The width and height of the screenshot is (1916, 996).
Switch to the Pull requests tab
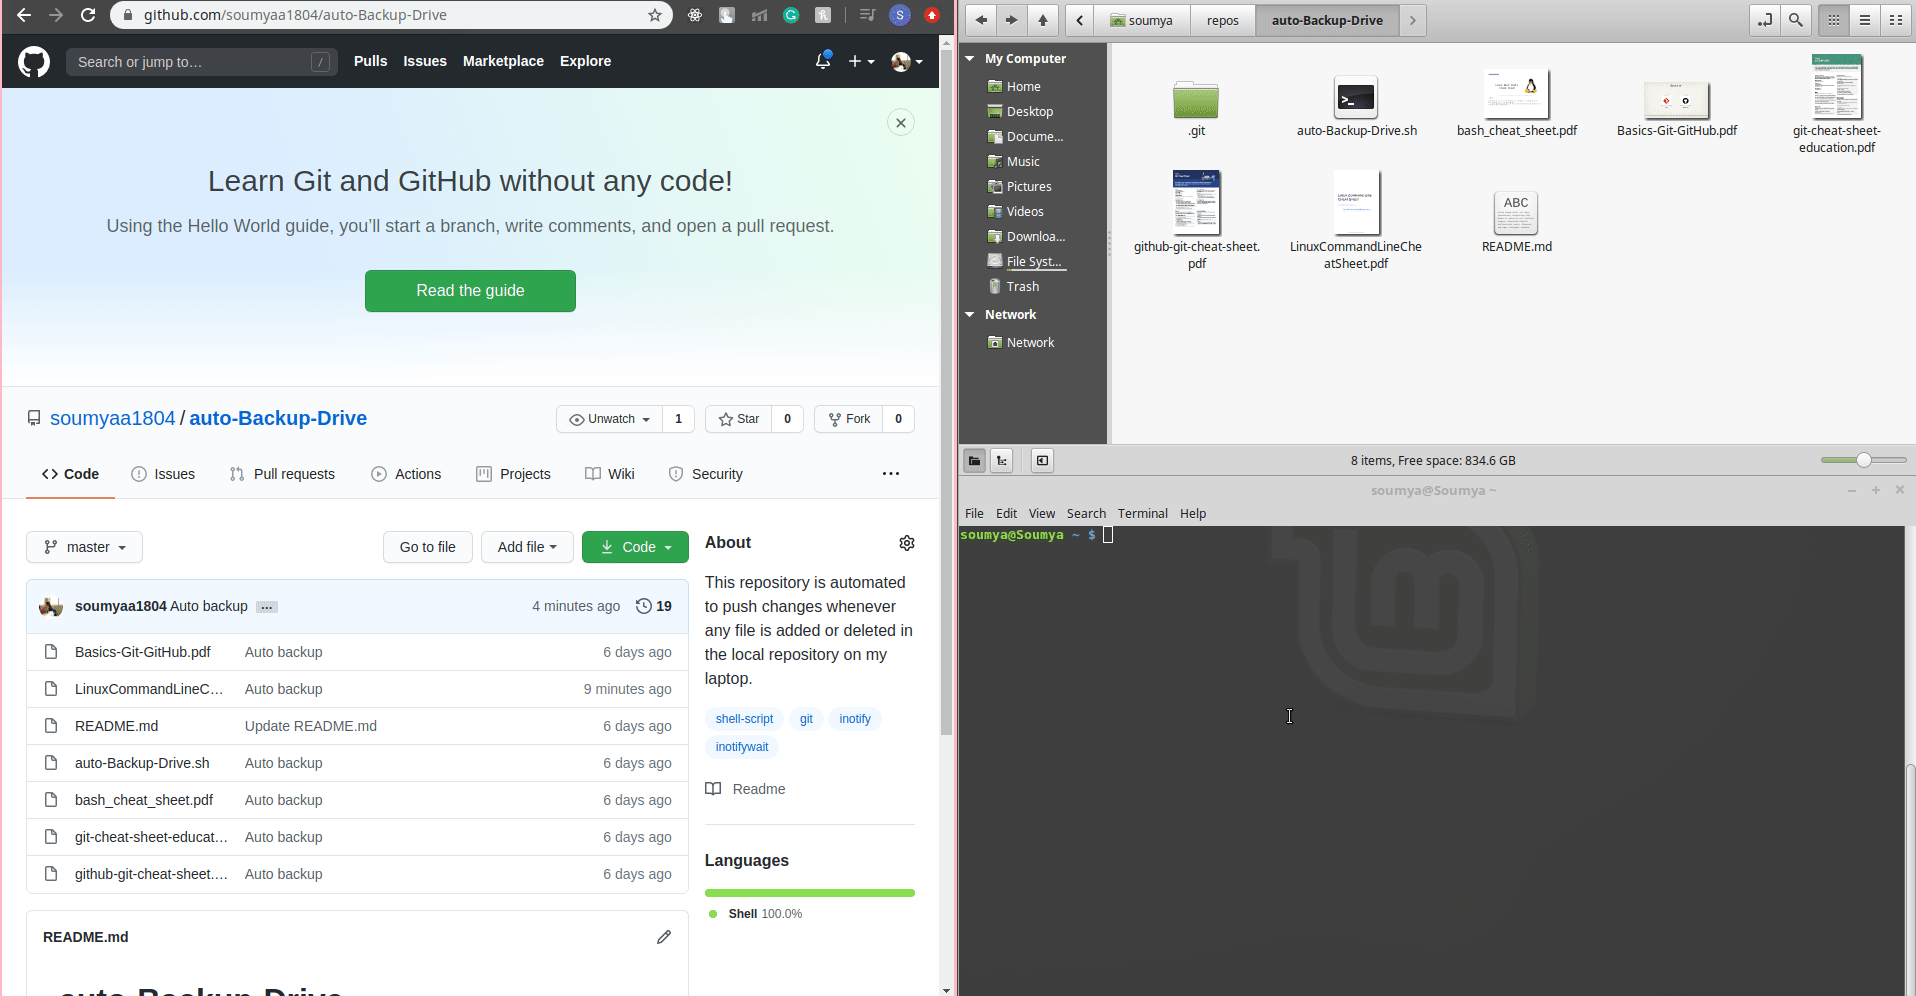click(x=282, y=474)
